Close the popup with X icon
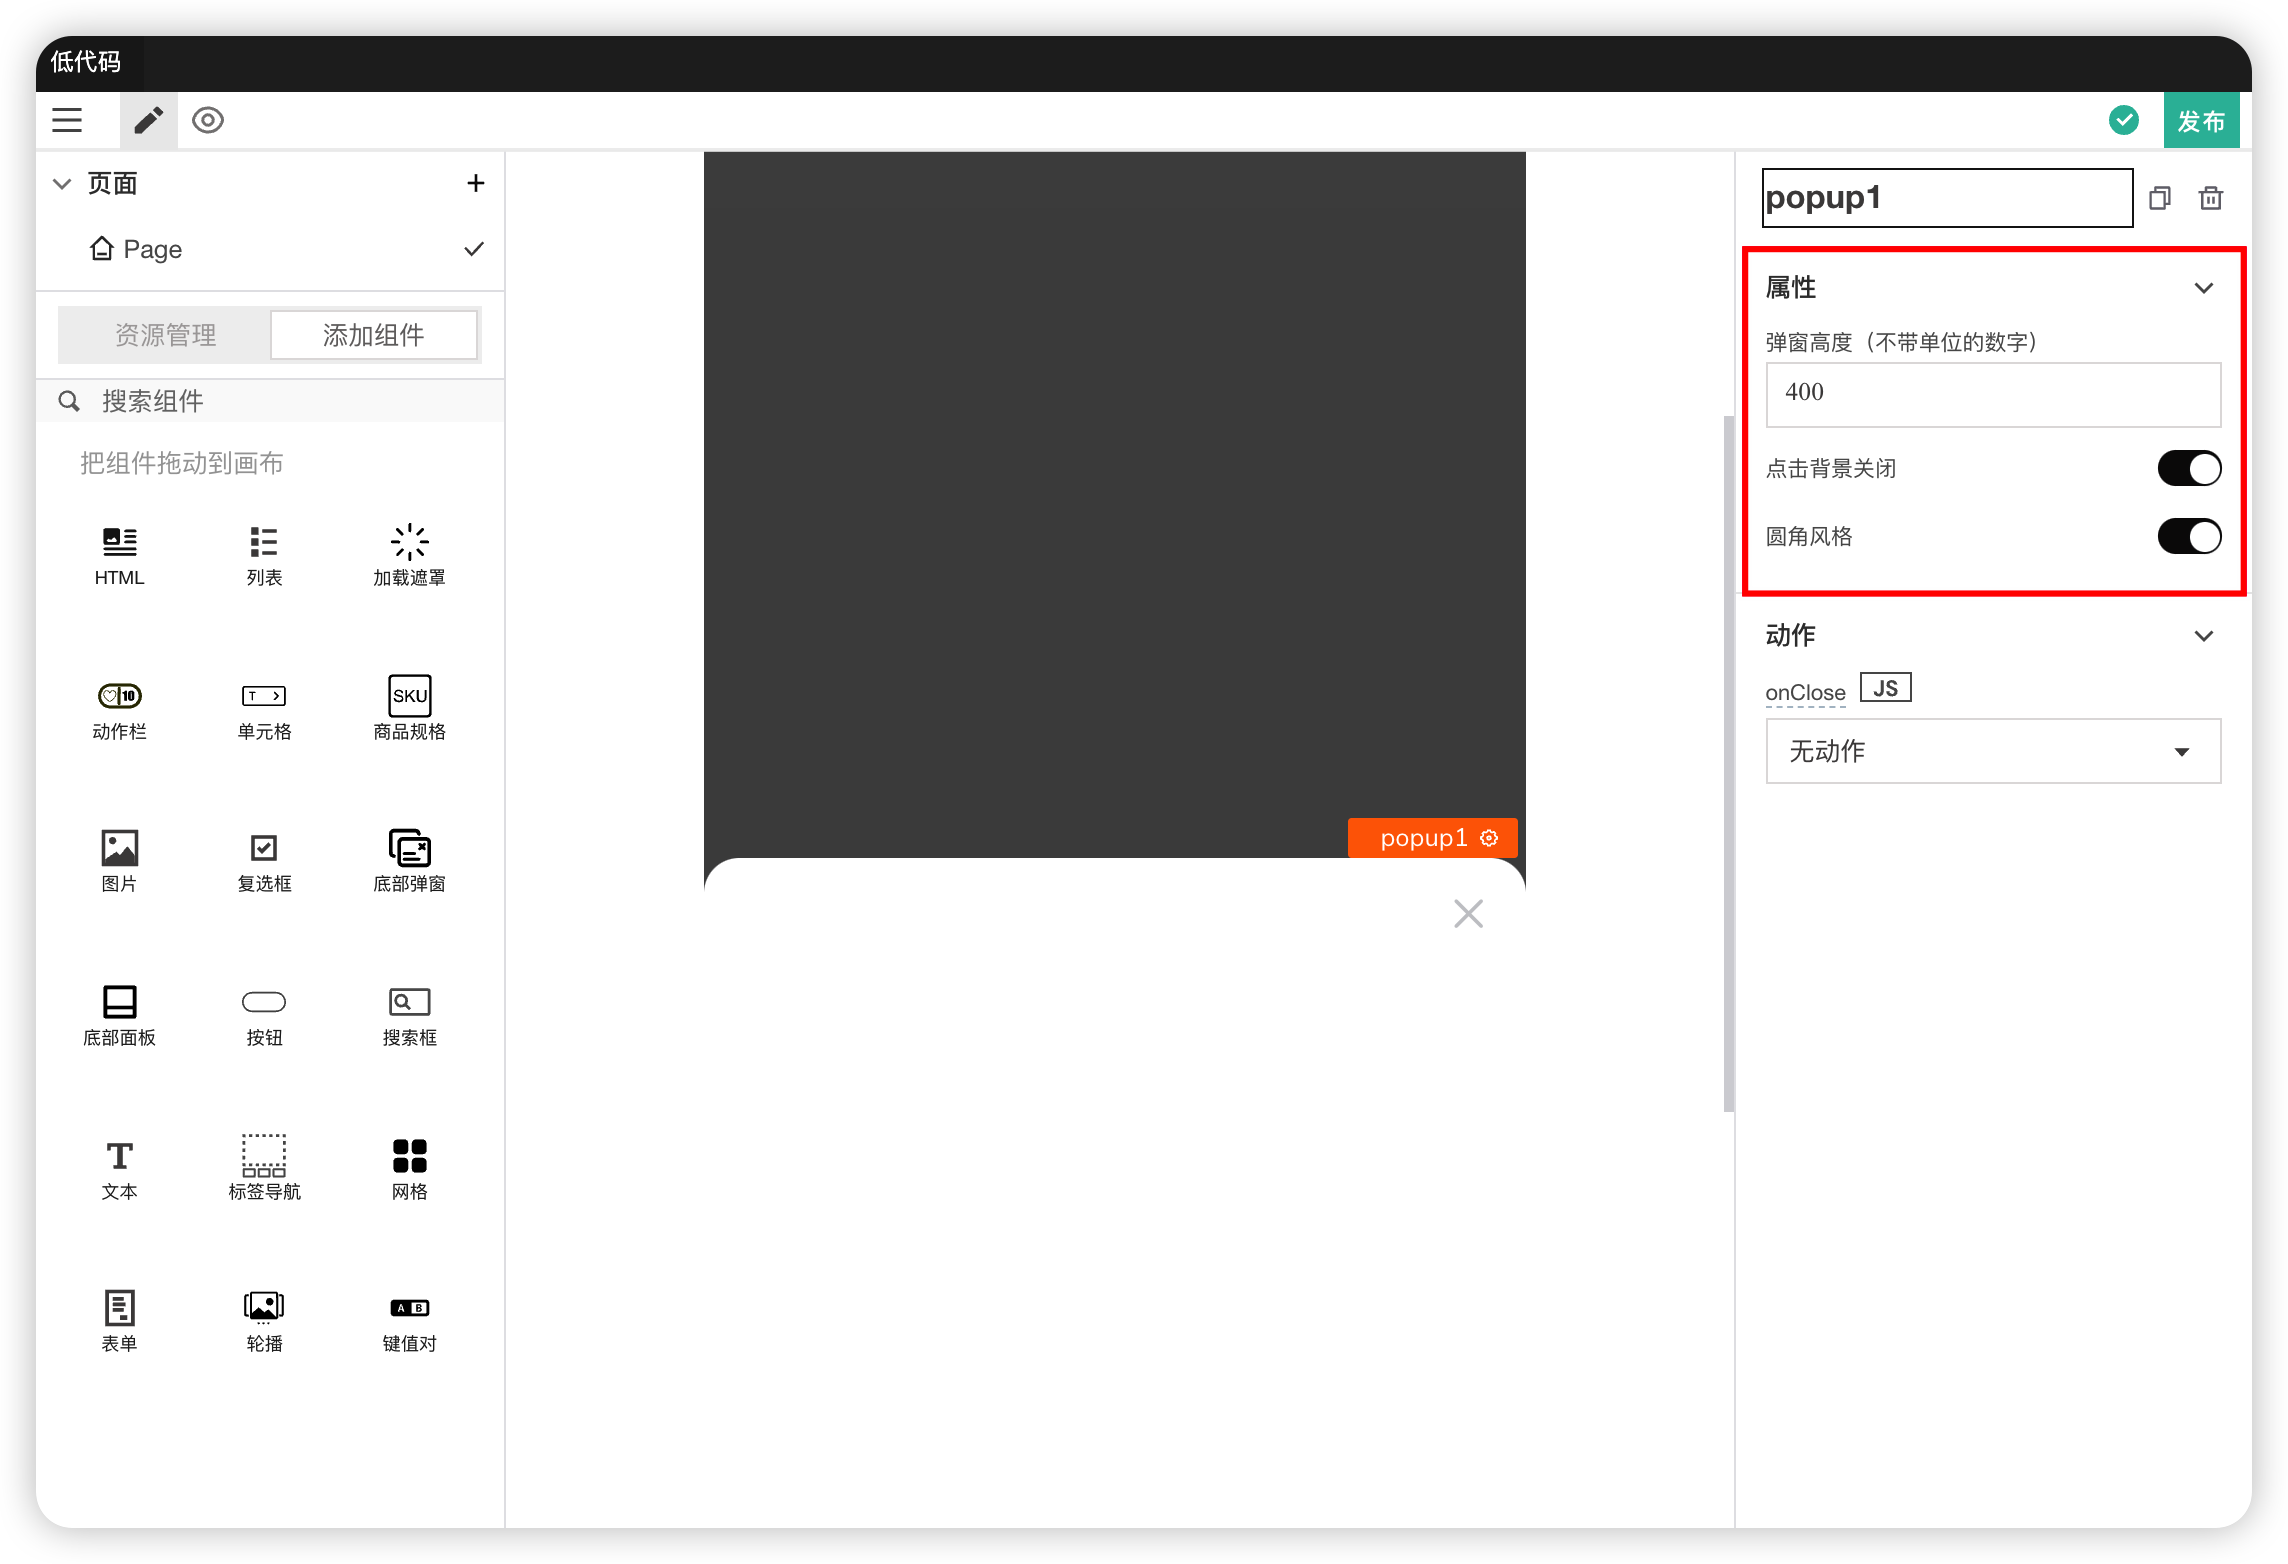Image resolution: width=2288 pixels, height=1564 pixels. pos(1467,913)
